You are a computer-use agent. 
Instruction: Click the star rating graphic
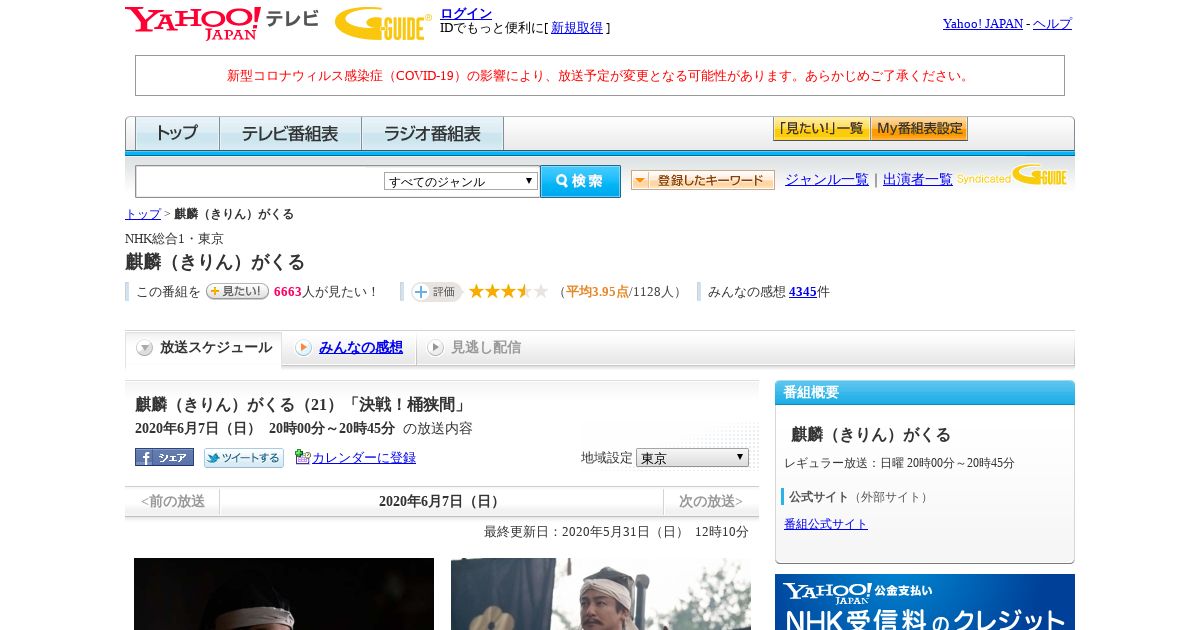pyautogui.click(x=508, y=291)
